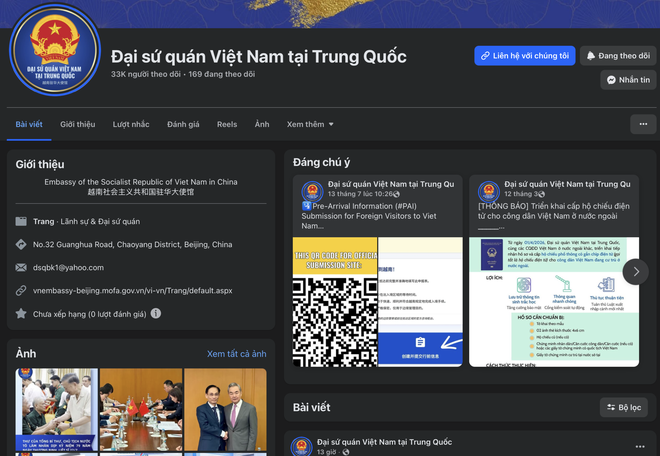Click the 13 giờ post timestamp
Viewport: 660px width, 456px height.
coord(326,452)
